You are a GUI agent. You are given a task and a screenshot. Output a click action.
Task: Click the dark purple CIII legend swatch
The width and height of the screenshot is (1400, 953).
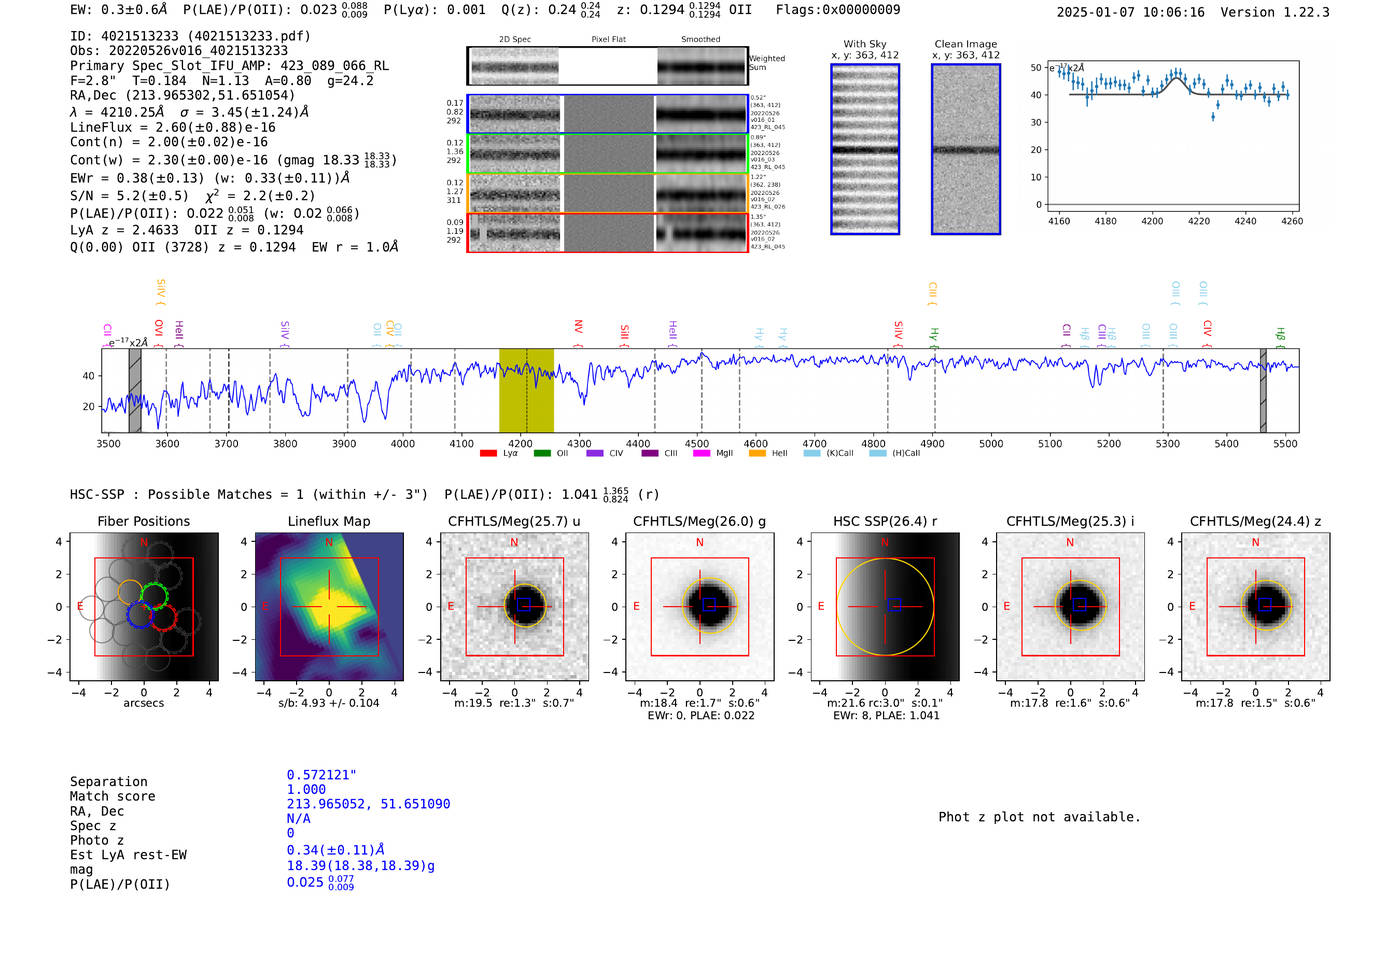(650, 454)
